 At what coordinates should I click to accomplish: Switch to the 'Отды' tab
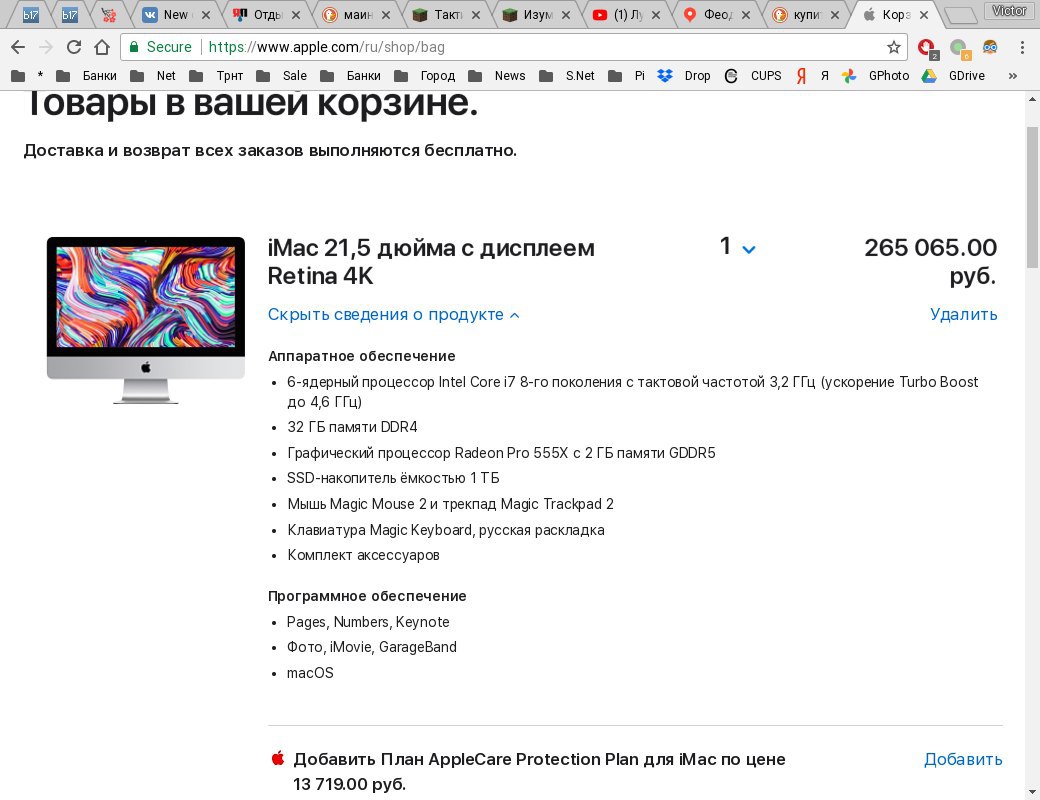(x=267, y=15)
